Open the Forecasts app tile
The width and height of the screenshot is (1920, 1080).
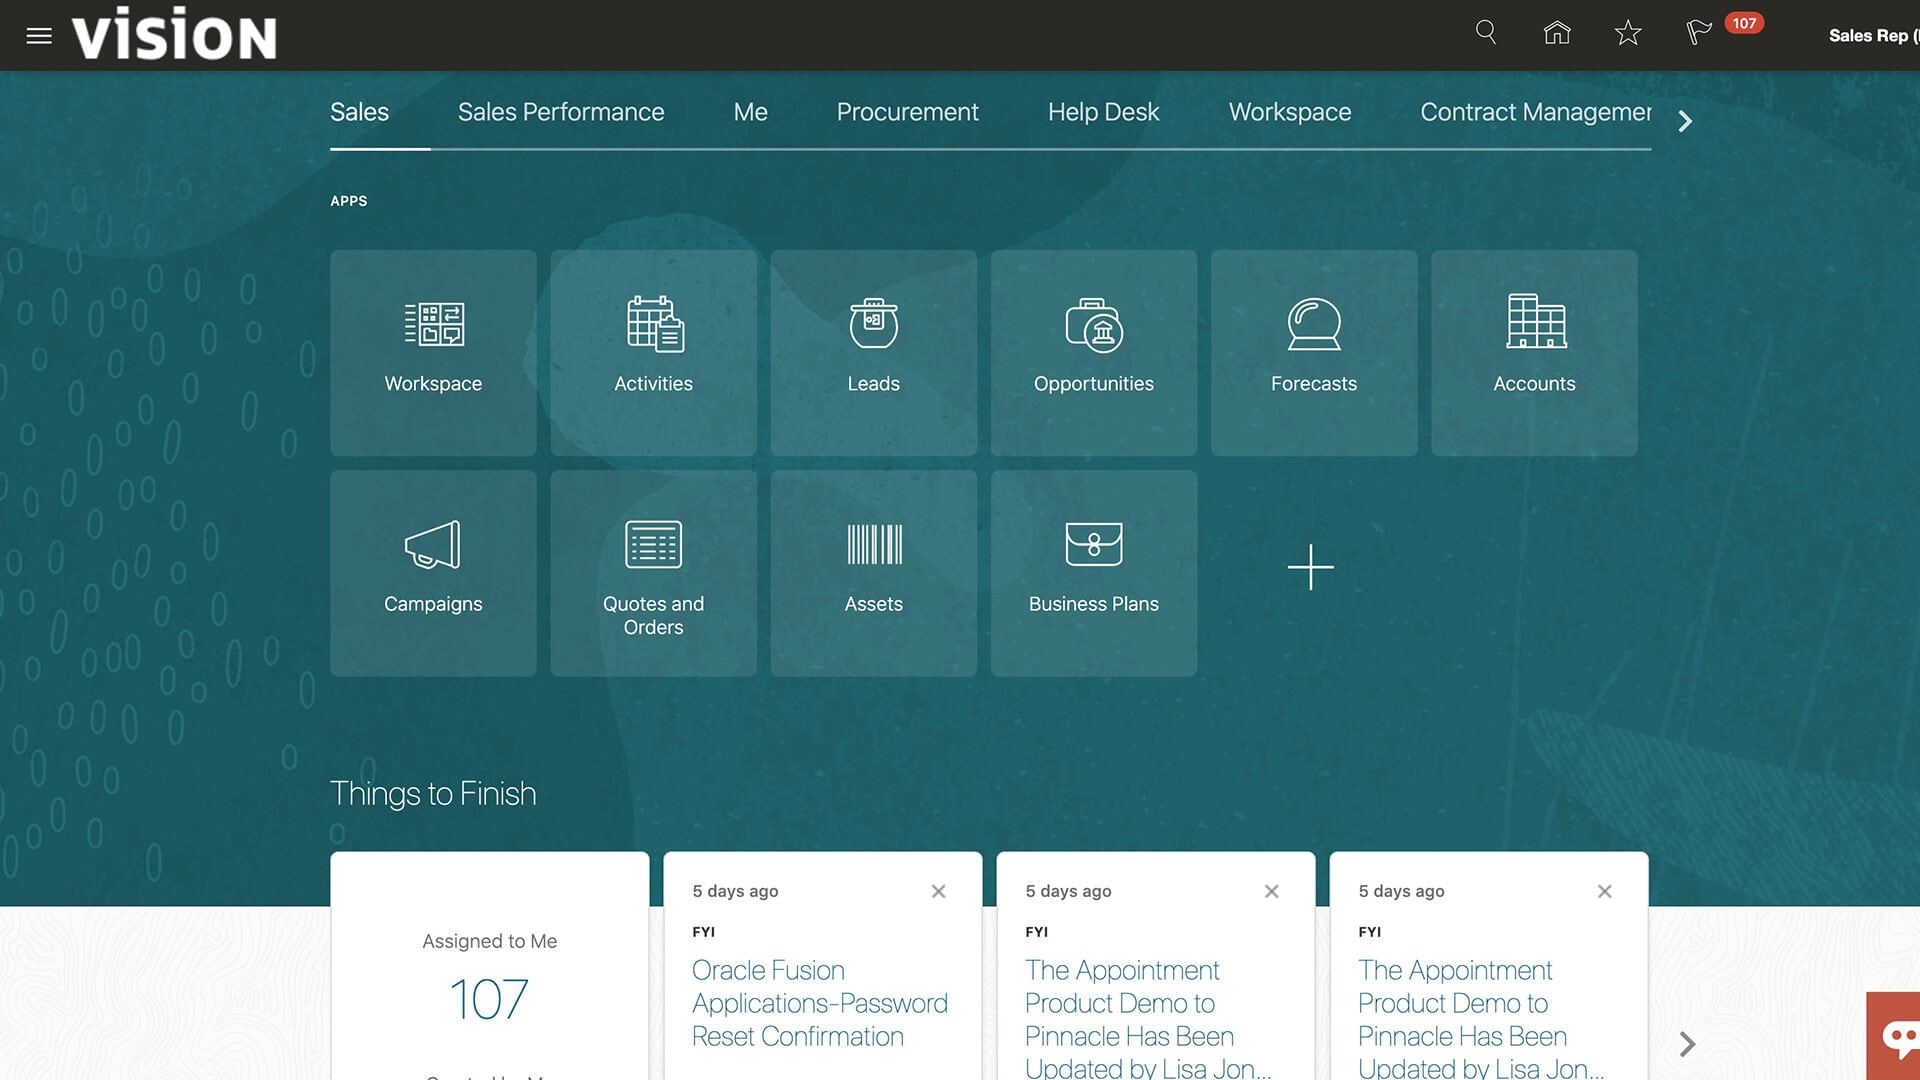tap(1313, 353)
